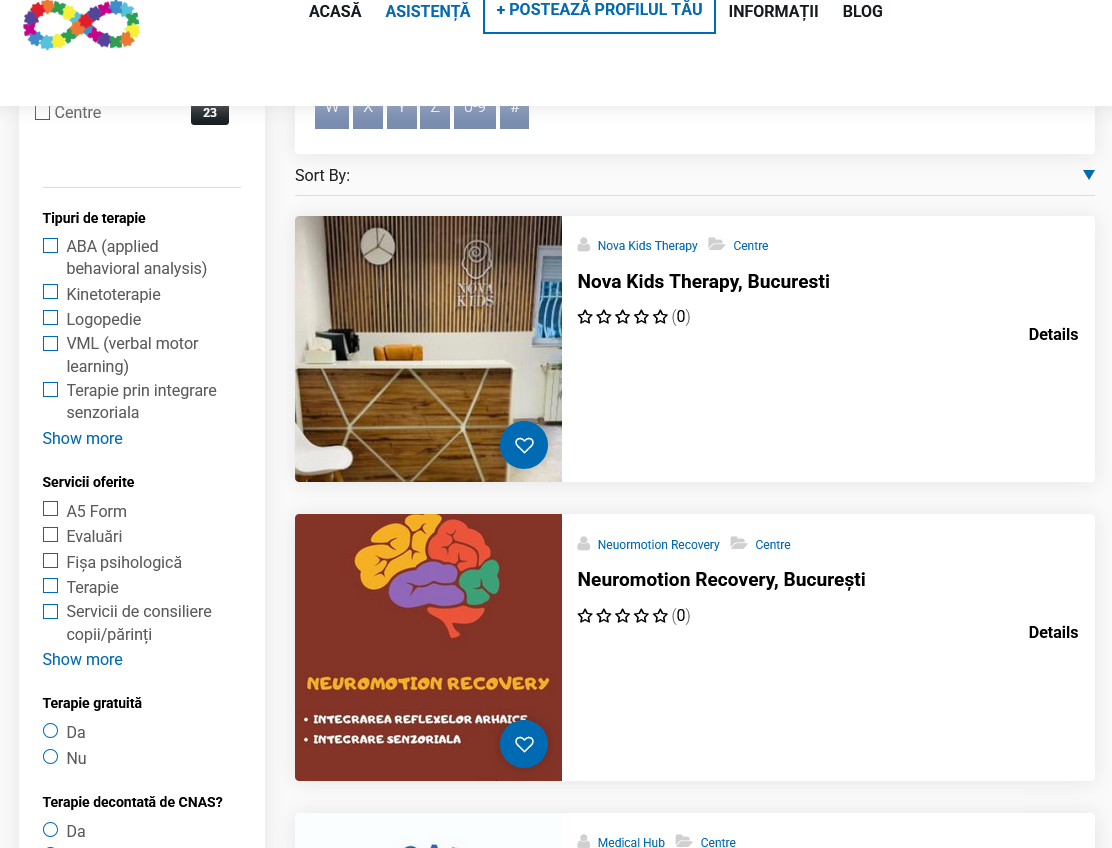This screenshot has height=848, width=1112.
Task: Expand Show more under Servicii oferite
Action: pos(82,659)
